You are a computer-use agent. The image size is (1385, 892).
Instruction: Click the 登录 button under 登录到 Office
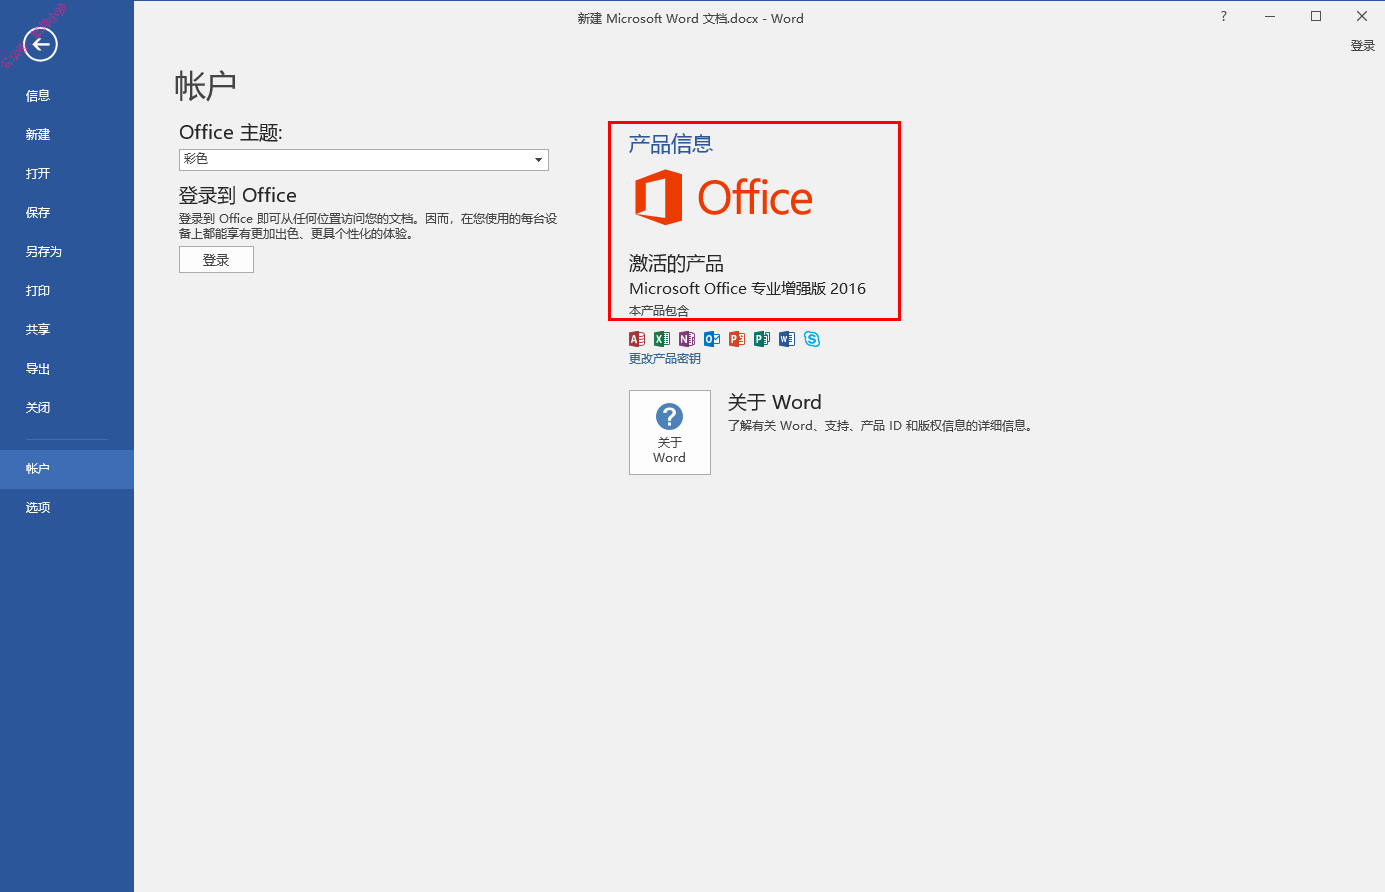tap(216, 260)
